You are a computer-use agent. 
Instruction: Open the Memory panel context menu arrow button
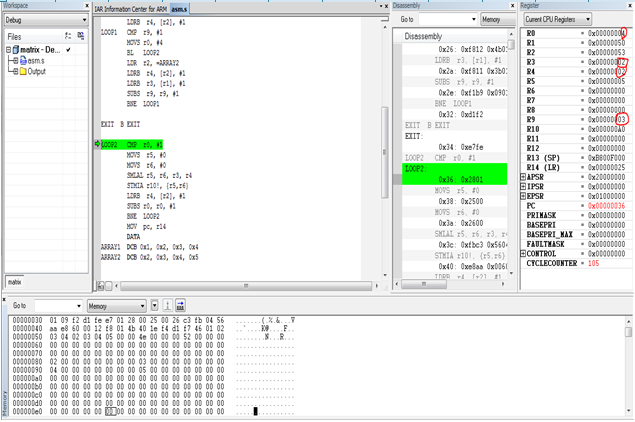154,306
